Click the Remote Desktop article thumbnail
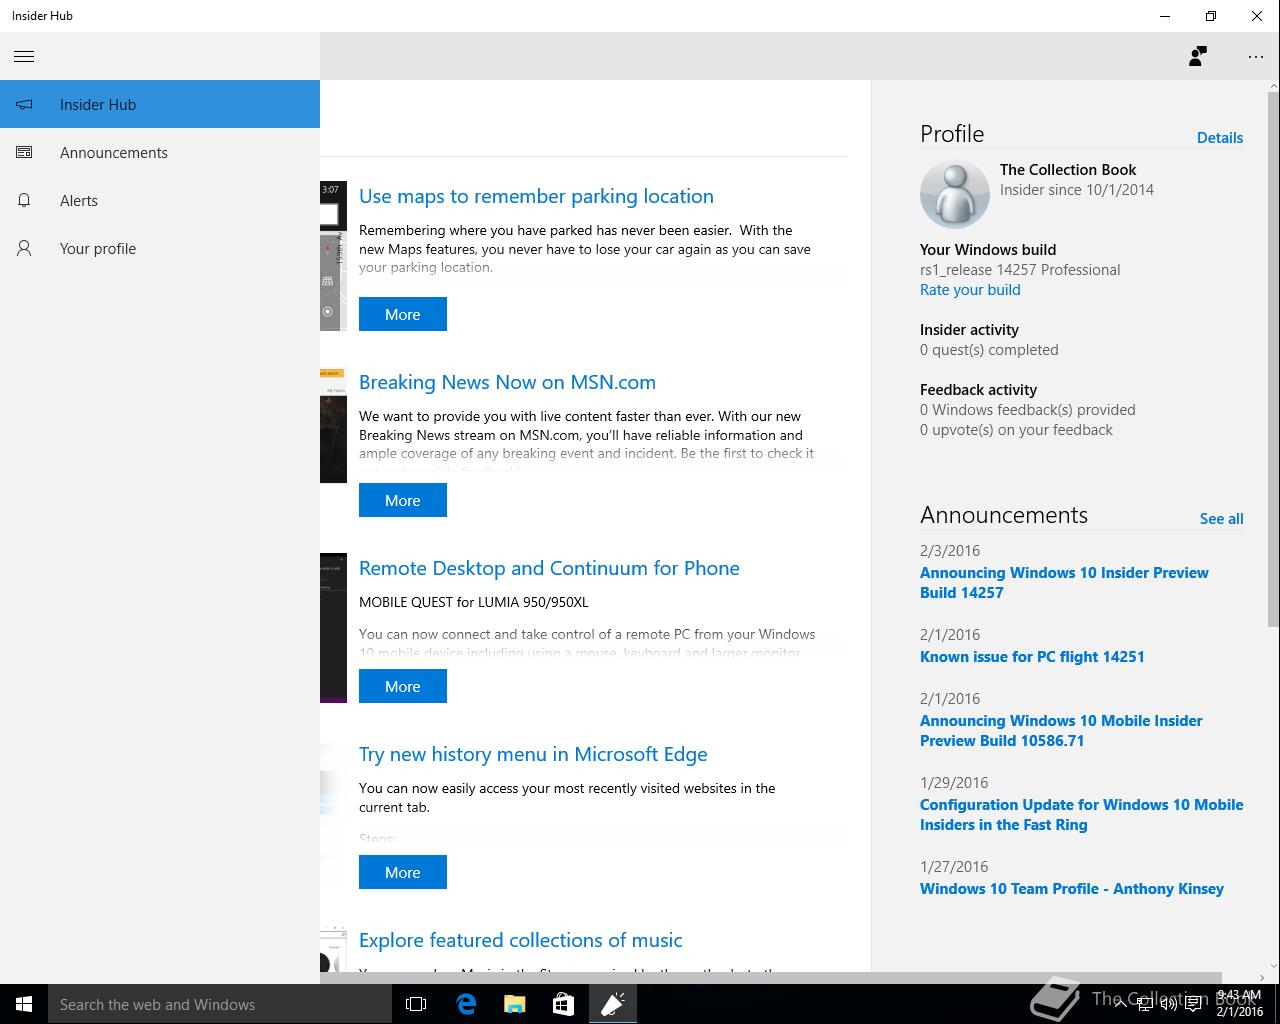This screenshot has width=1280, height=1024. click(x=333, y=628)
